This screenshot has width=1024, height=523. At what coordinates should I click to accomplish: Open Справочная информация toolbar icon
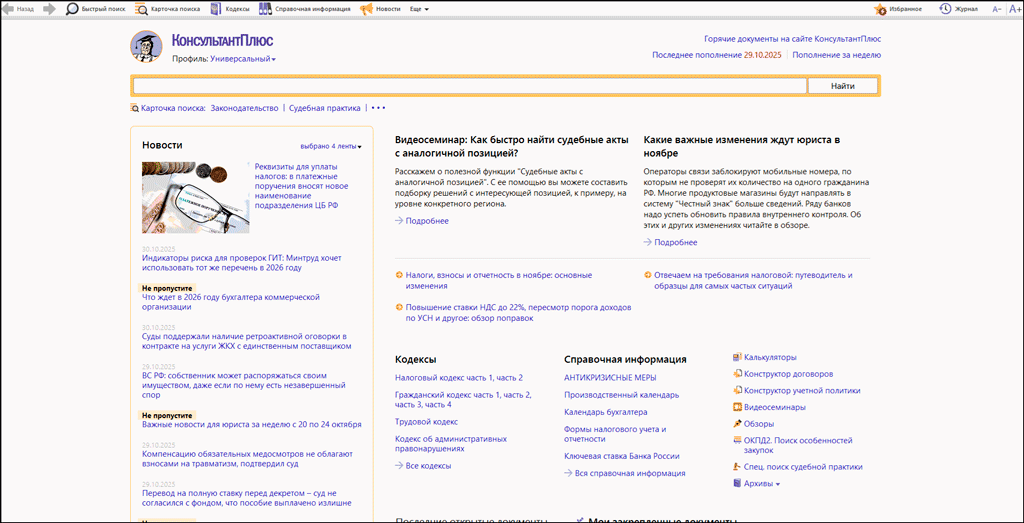265,8
